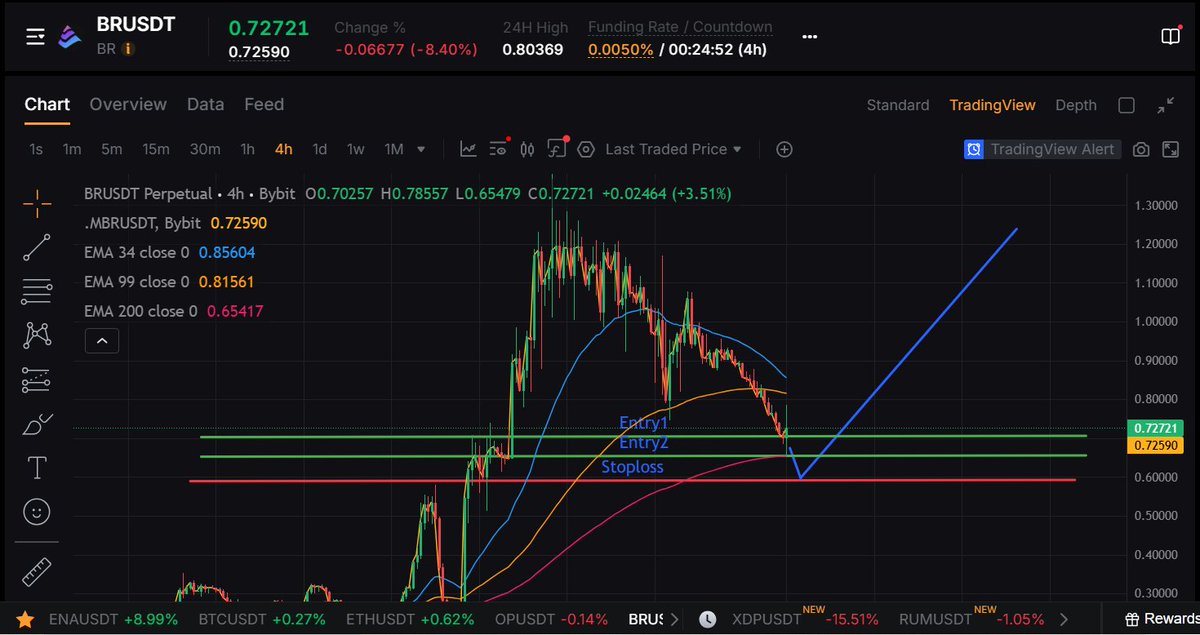This screenshot has height=635, width=1200.
Task: Click the add chart plus circle icon
Action: click(785, 149)
